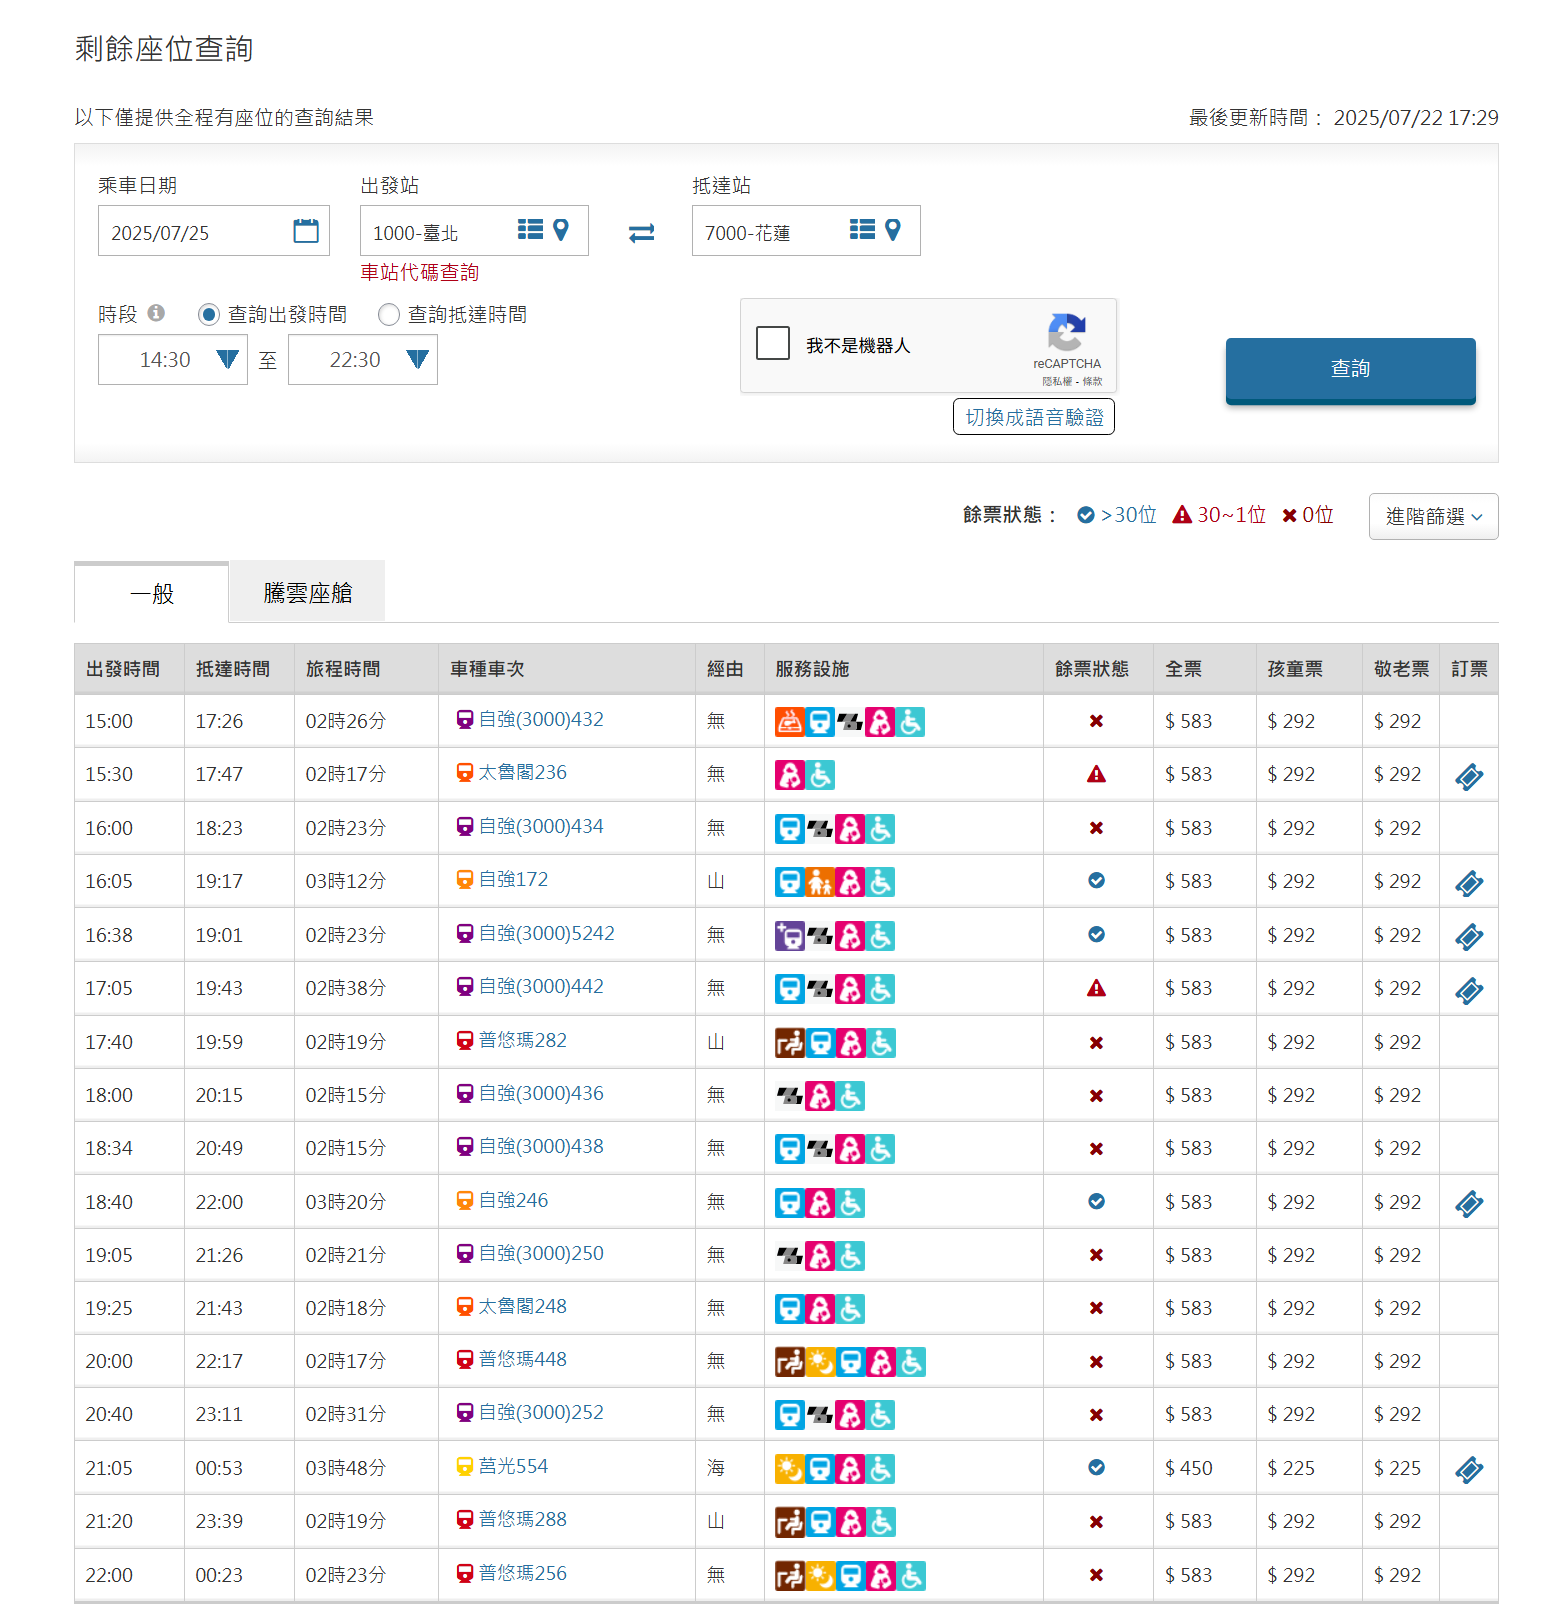Click nursing room icon in 自強246 row
The width and height of the screenshot is (1549, 1609).
click(820, 1203)
